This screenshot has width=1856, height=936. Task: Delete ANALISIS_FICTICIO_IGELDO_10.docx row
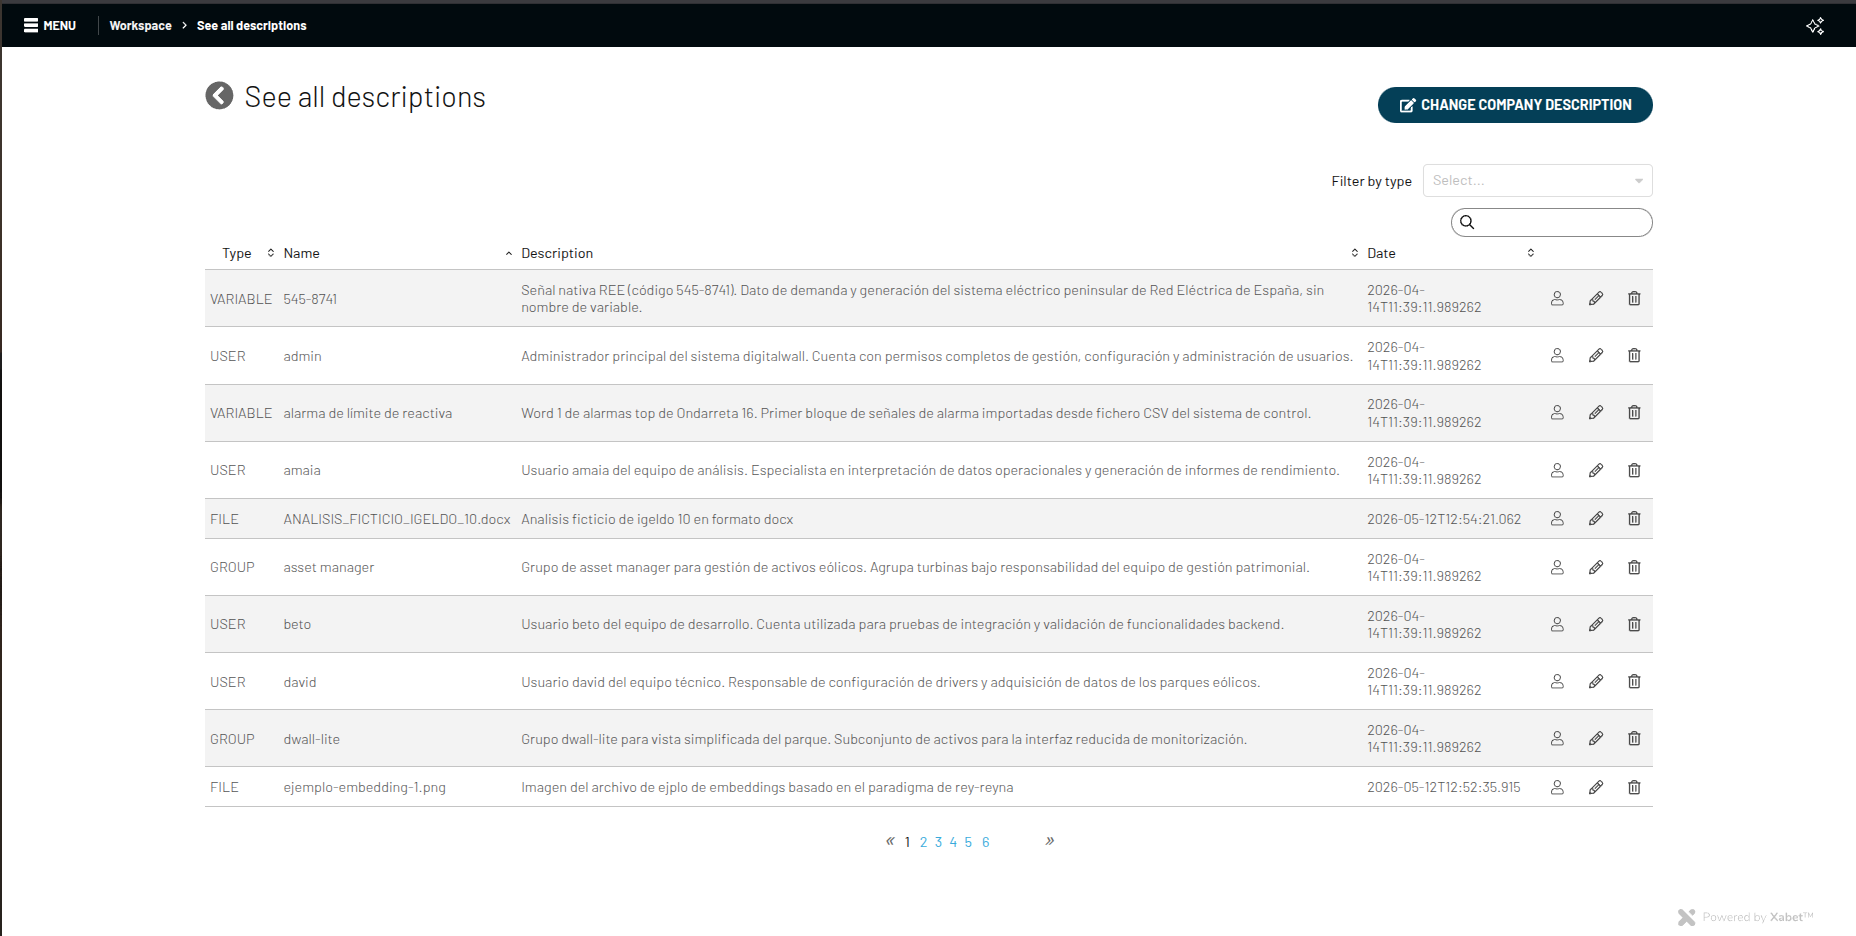click(x=1634, y=518)
